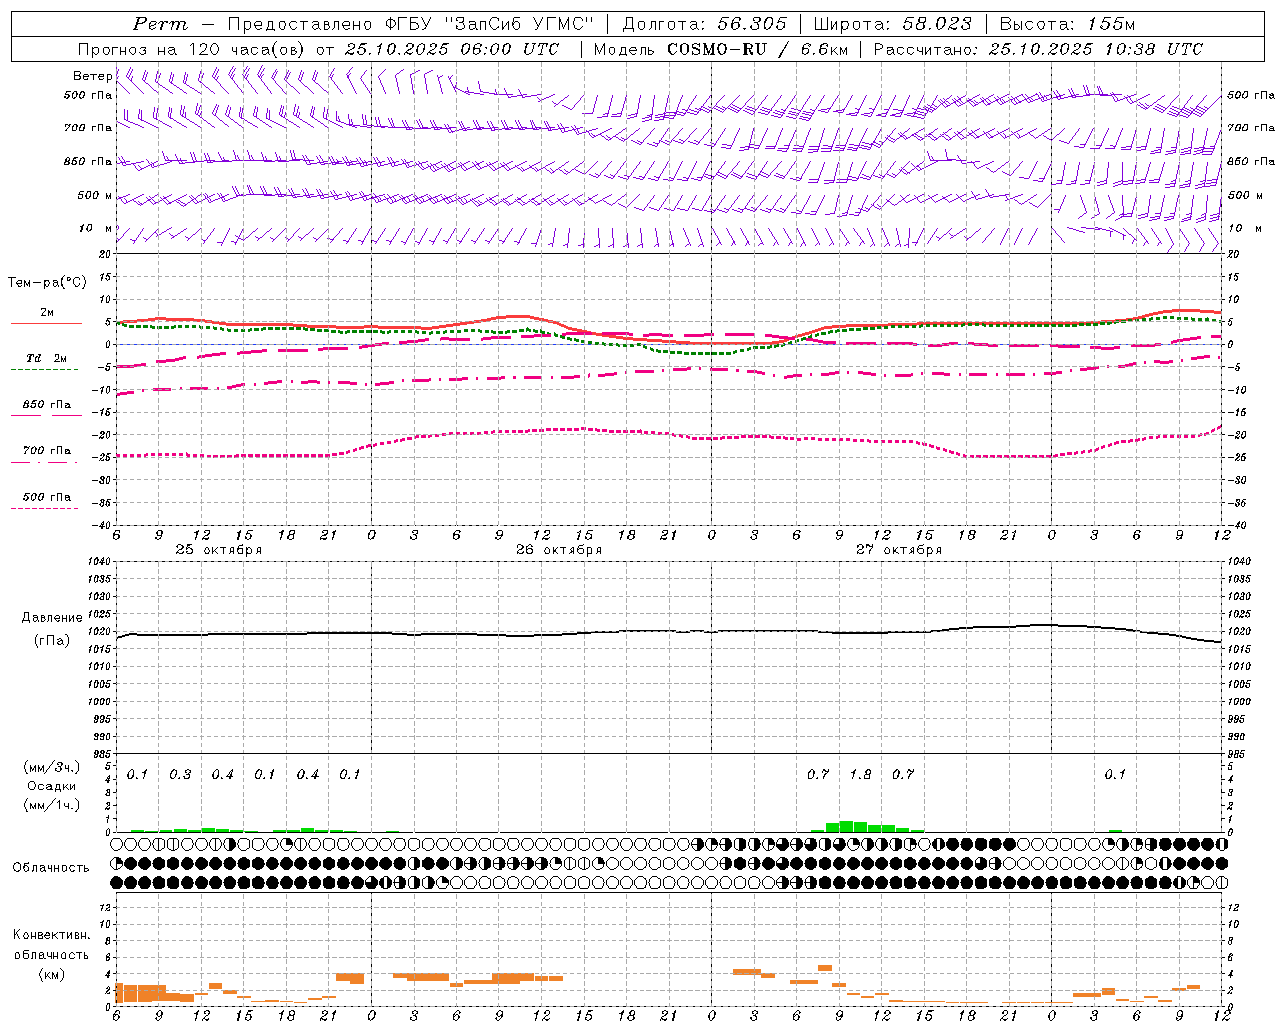Image resolution: width=1280 pixels, height=1024 pixels.
Task: Click the "(км)" unit under облачность
Action: (x=51, y=974)
